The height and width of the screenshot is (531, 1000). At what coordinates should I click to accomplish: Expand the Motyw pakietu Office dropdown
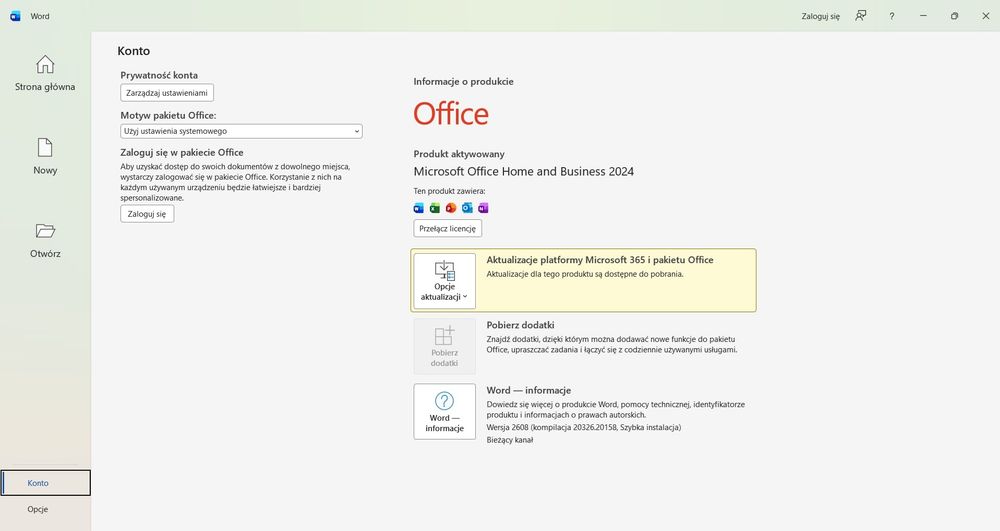241,131
